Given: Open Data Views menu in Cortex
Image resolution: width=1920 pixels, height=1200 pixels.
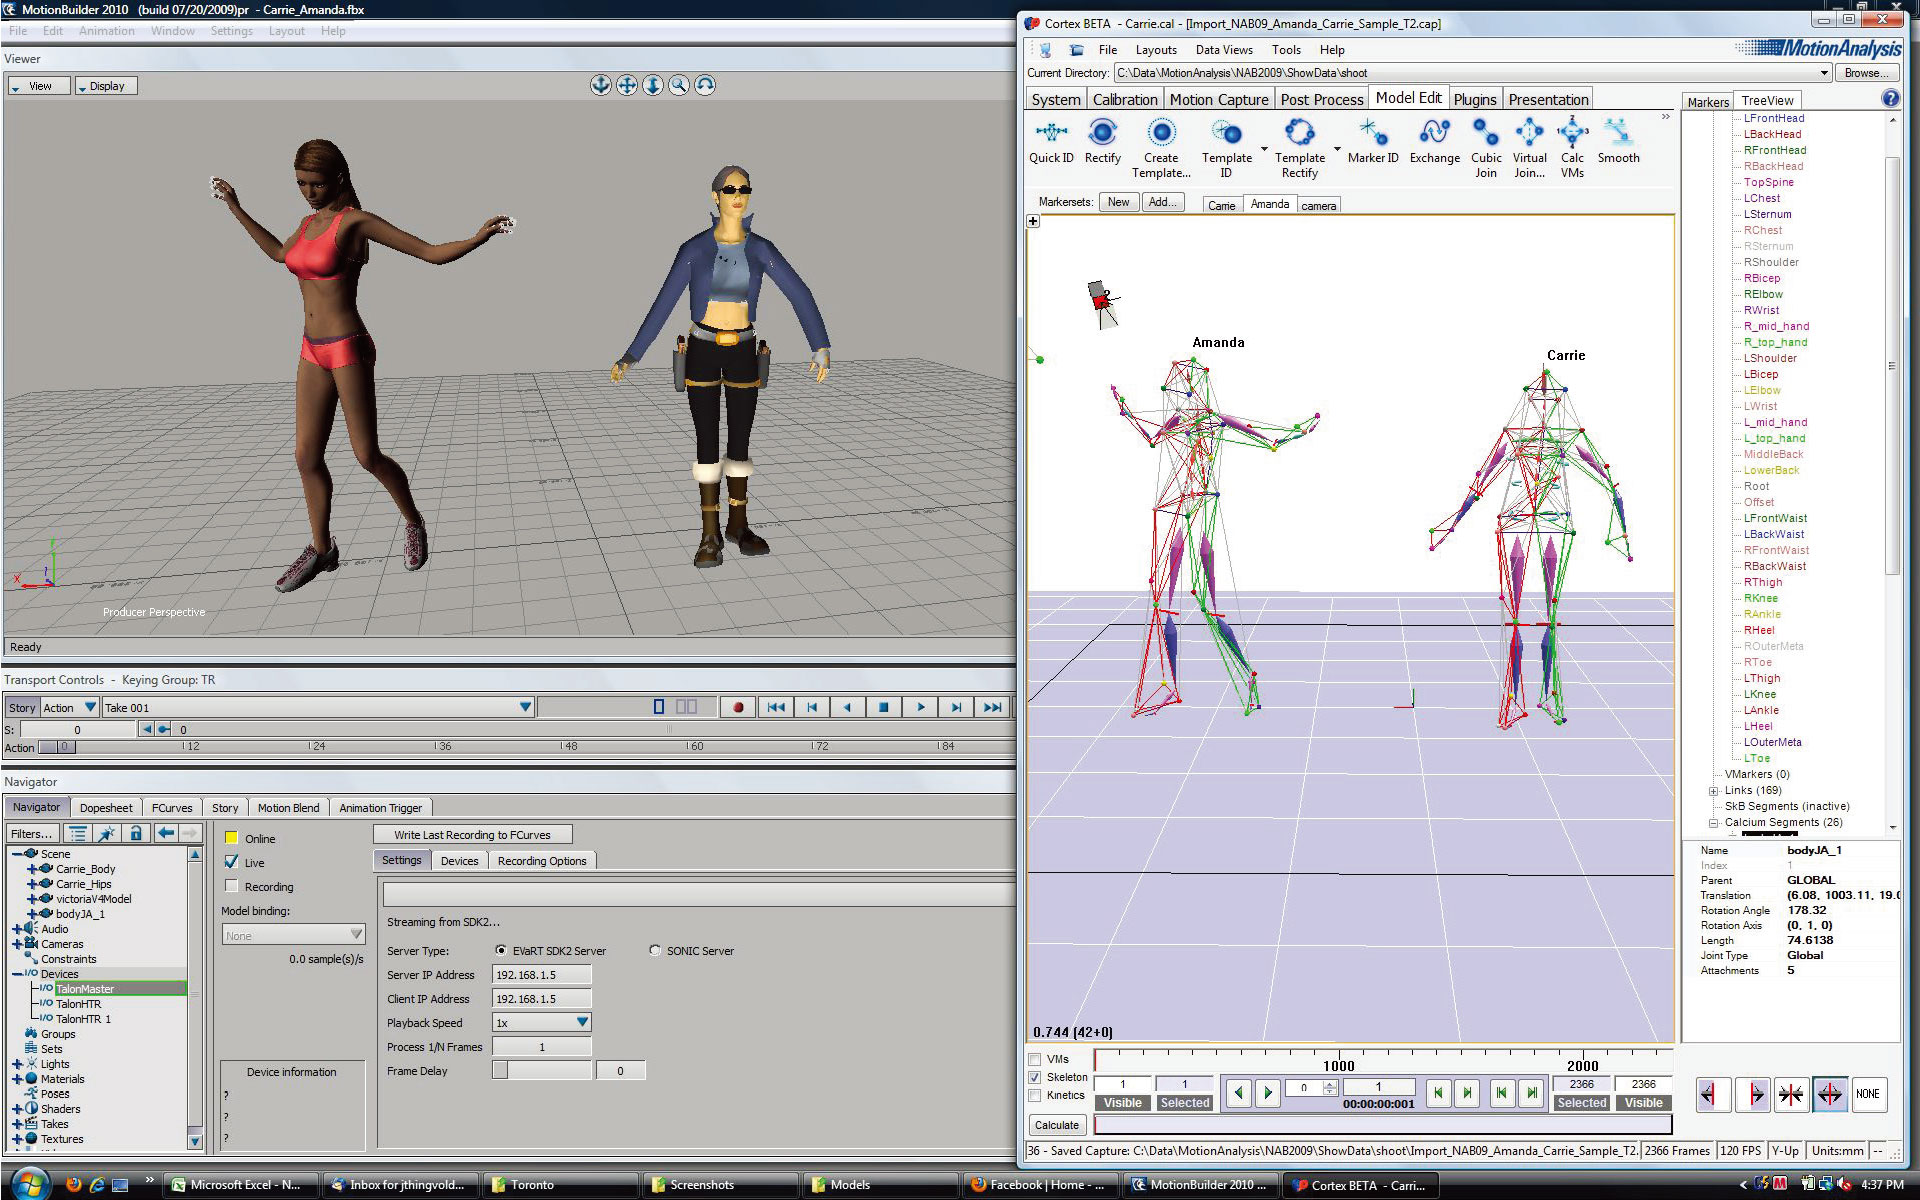Looking at the screenshot, I should click(x=1223, y=50).
